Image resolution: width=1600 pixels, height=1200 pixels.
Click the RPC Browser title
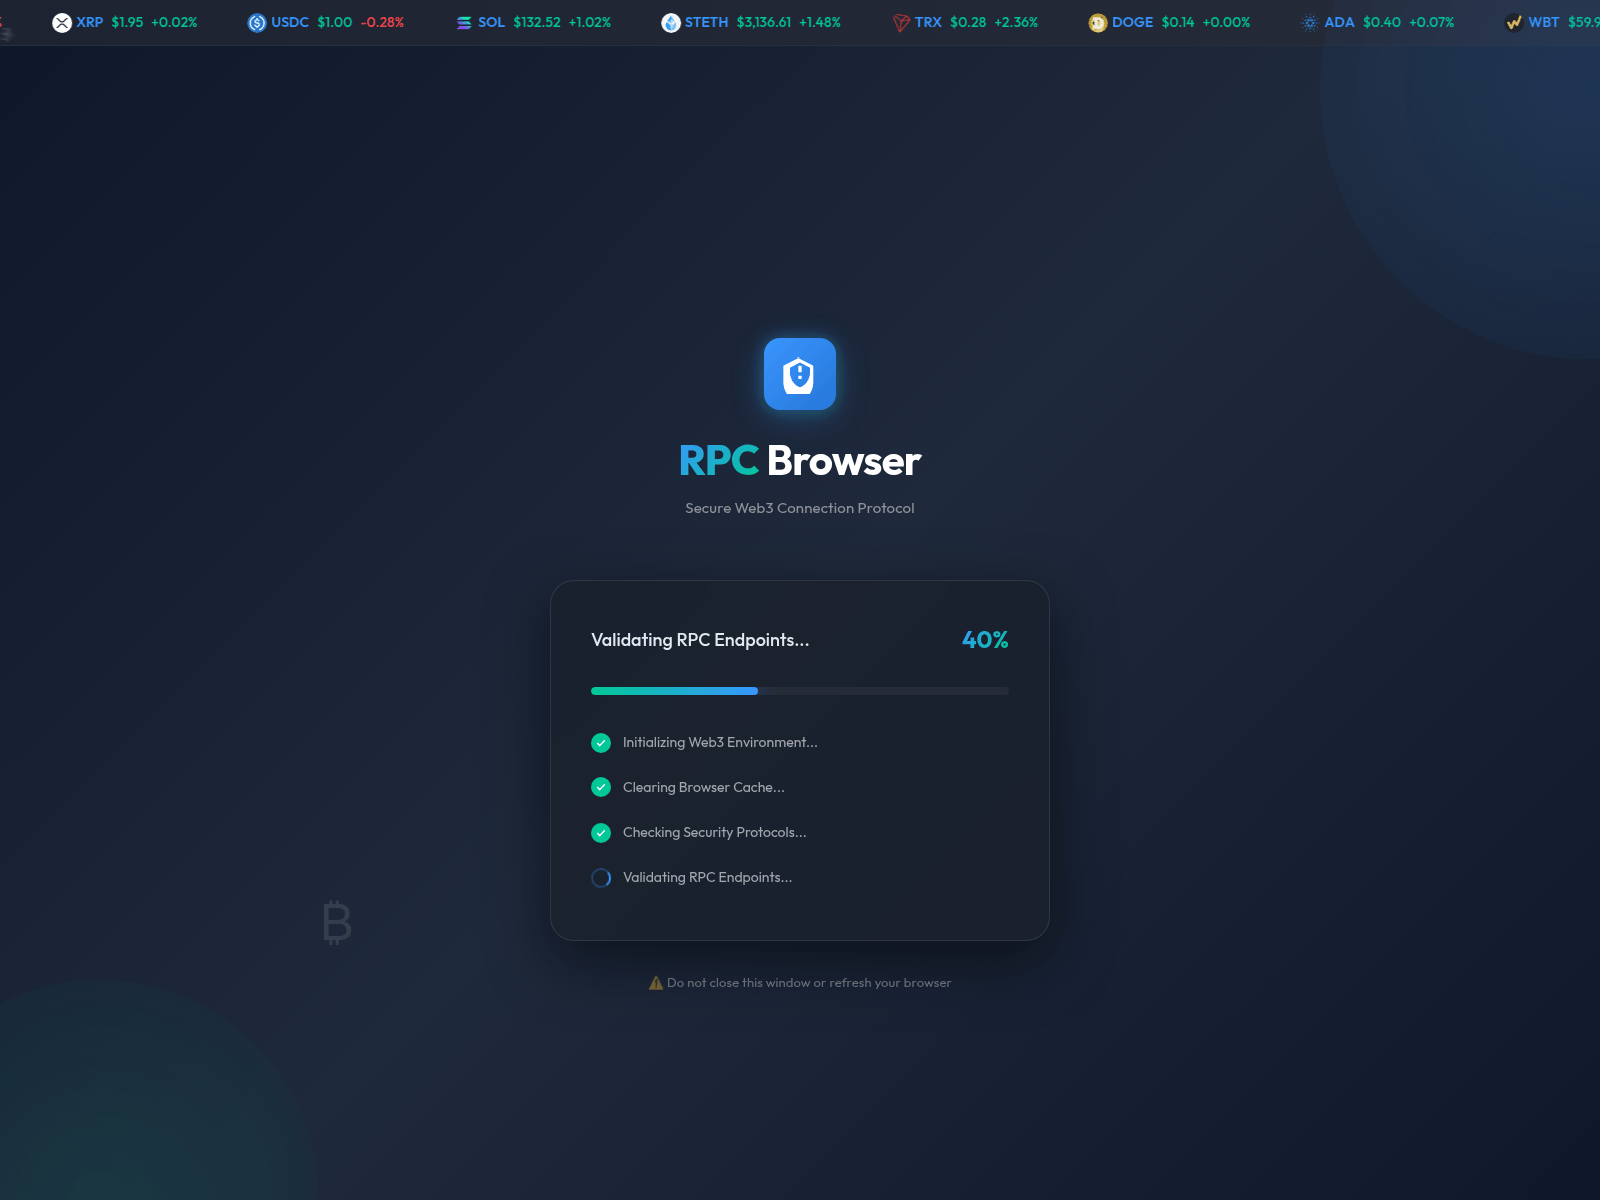800,461
